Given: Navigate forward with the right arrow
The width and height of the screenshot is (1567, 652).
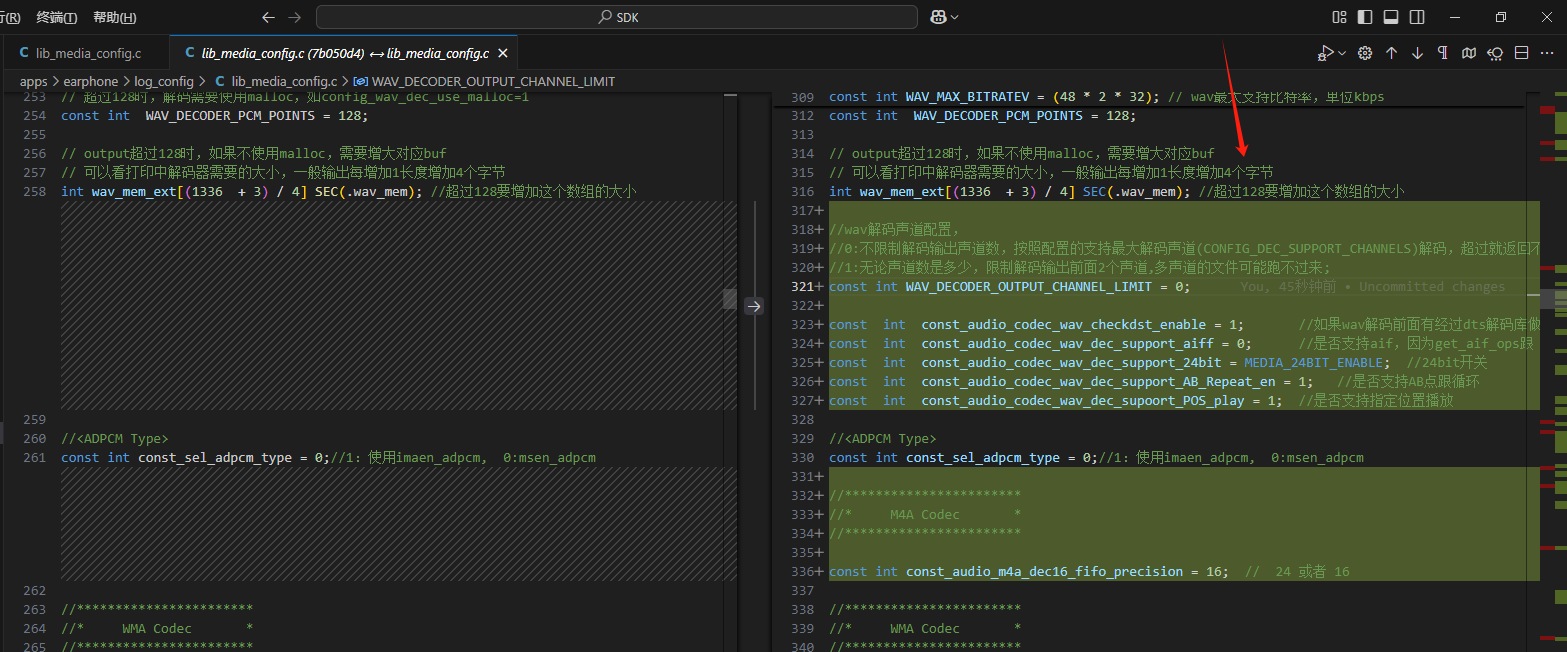Looking at the screenshot, I should pos(294,17).
